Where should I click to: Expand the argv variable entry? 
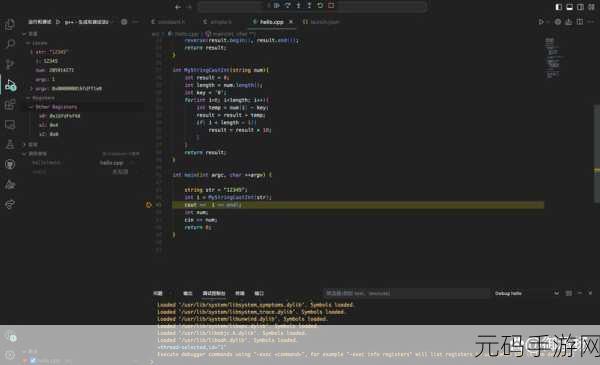point(31,88)
